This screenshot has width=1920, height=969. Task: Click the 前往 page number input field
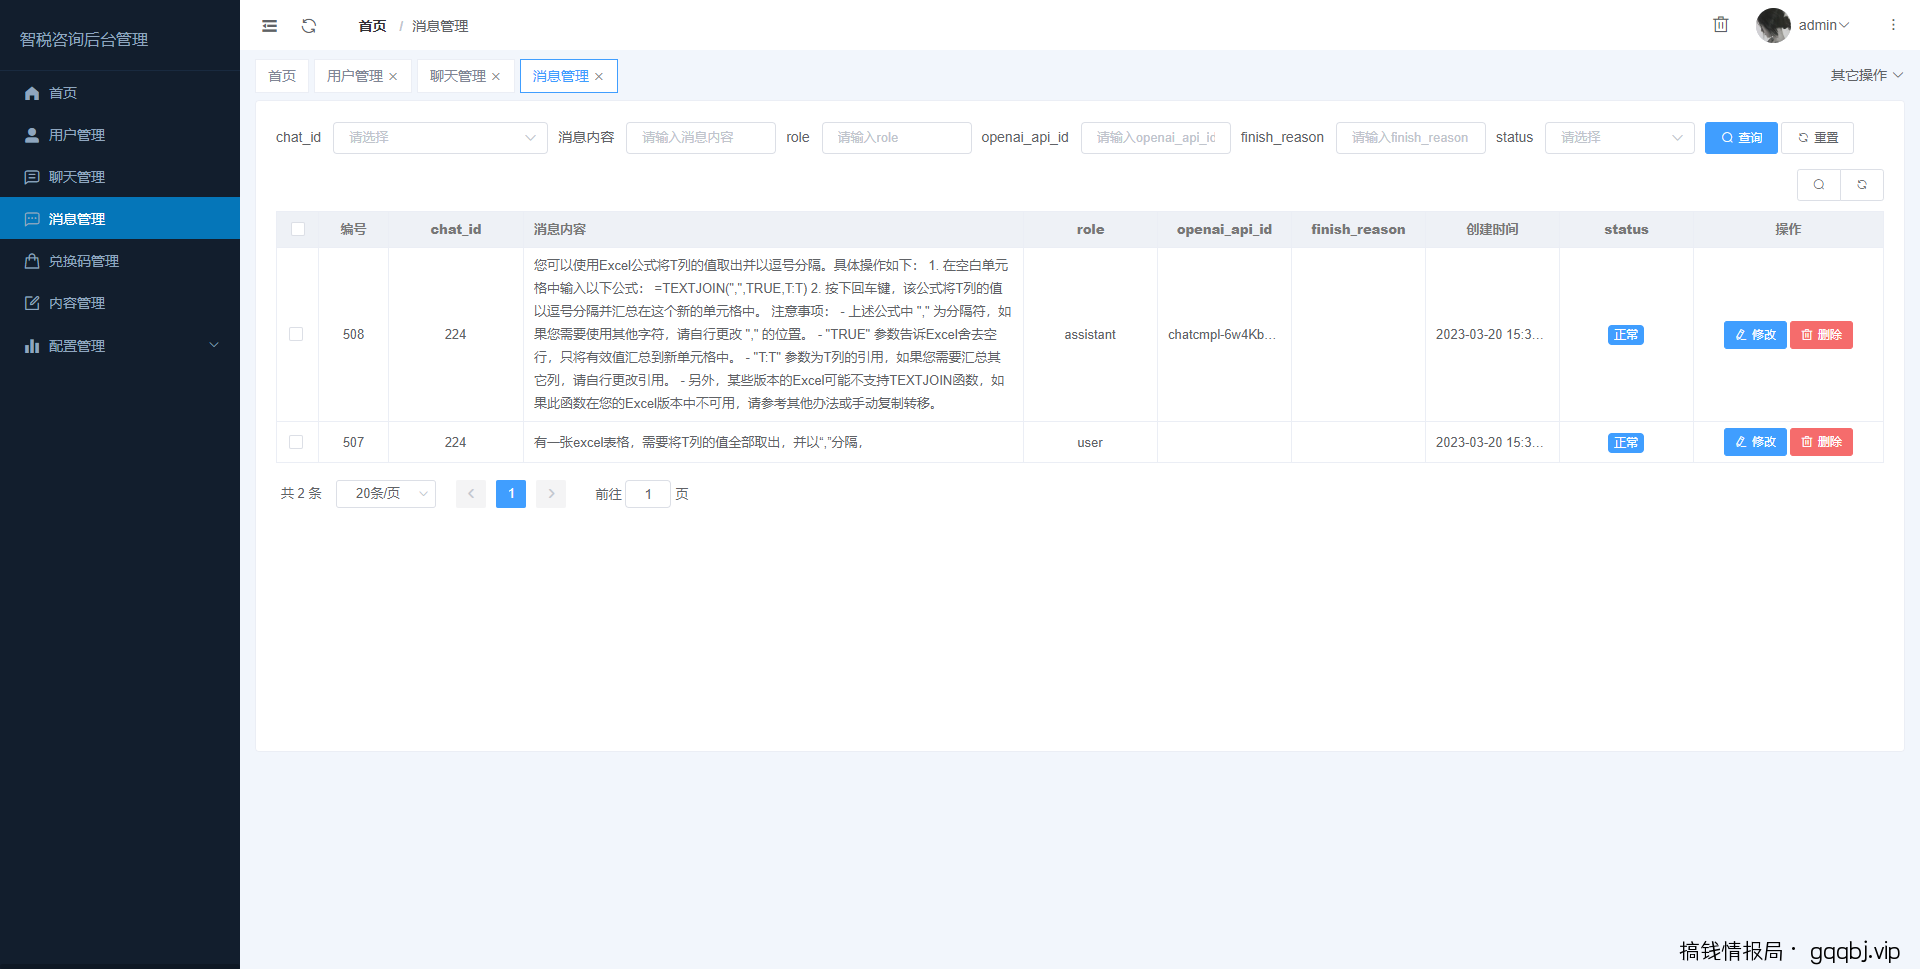(x=648, y=493)
